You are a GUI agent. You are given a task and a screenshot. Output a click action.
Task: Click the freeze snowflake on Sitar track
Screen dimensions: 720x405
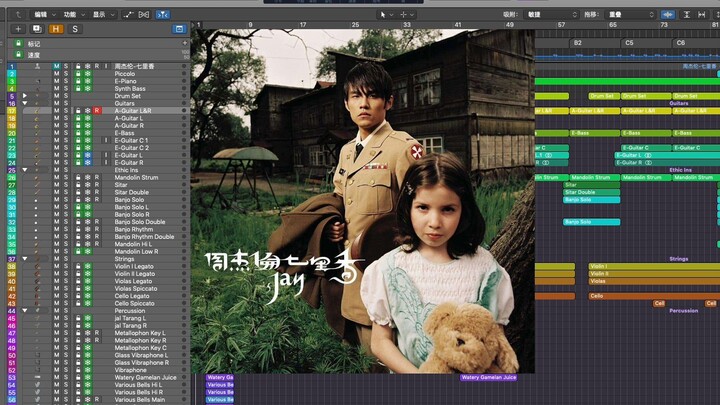click(87, 185)
